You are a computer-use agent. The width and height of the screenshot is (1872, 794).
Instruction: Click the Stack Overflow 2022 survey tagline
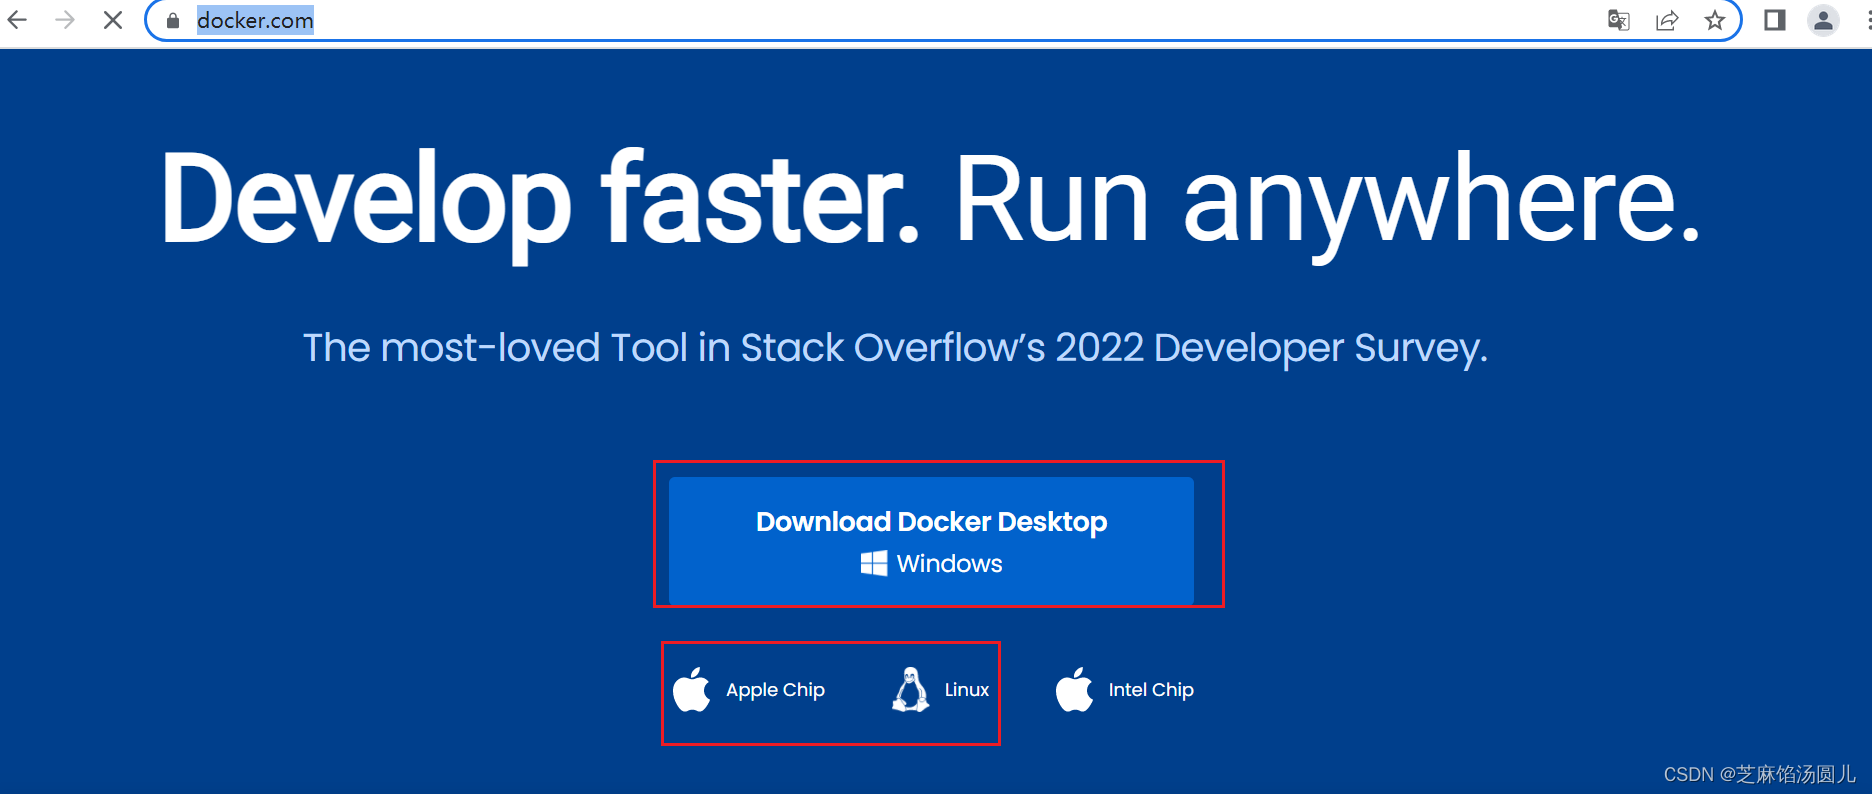pos(895,348)
